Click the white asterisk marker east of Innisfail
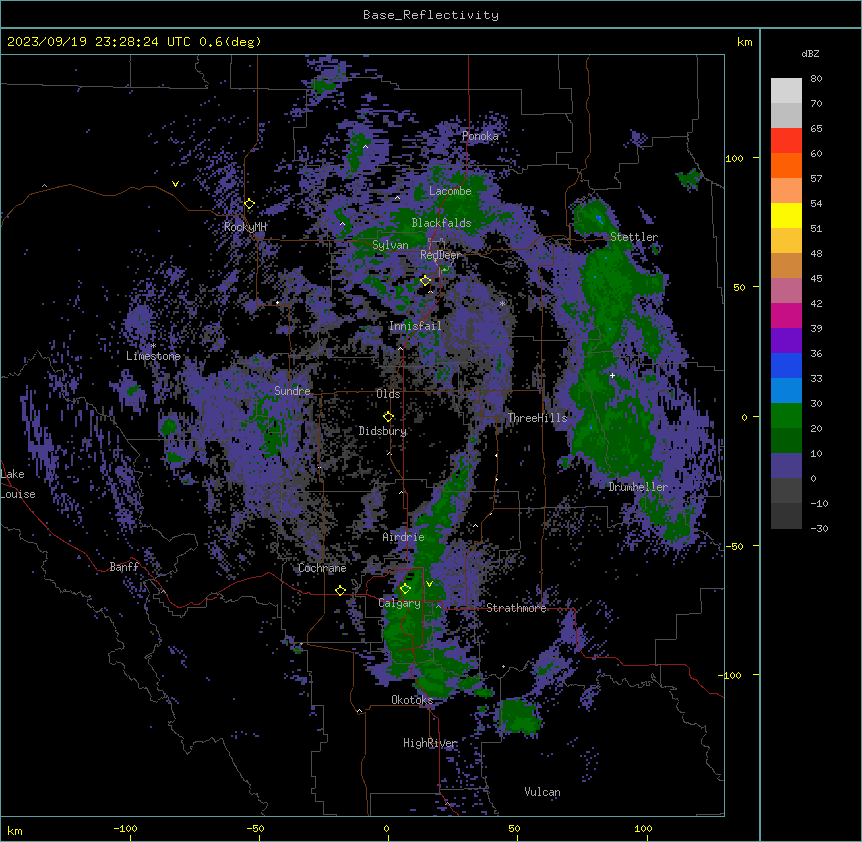The width and height of the screenshot is (862, 842). tap(502, 303)
